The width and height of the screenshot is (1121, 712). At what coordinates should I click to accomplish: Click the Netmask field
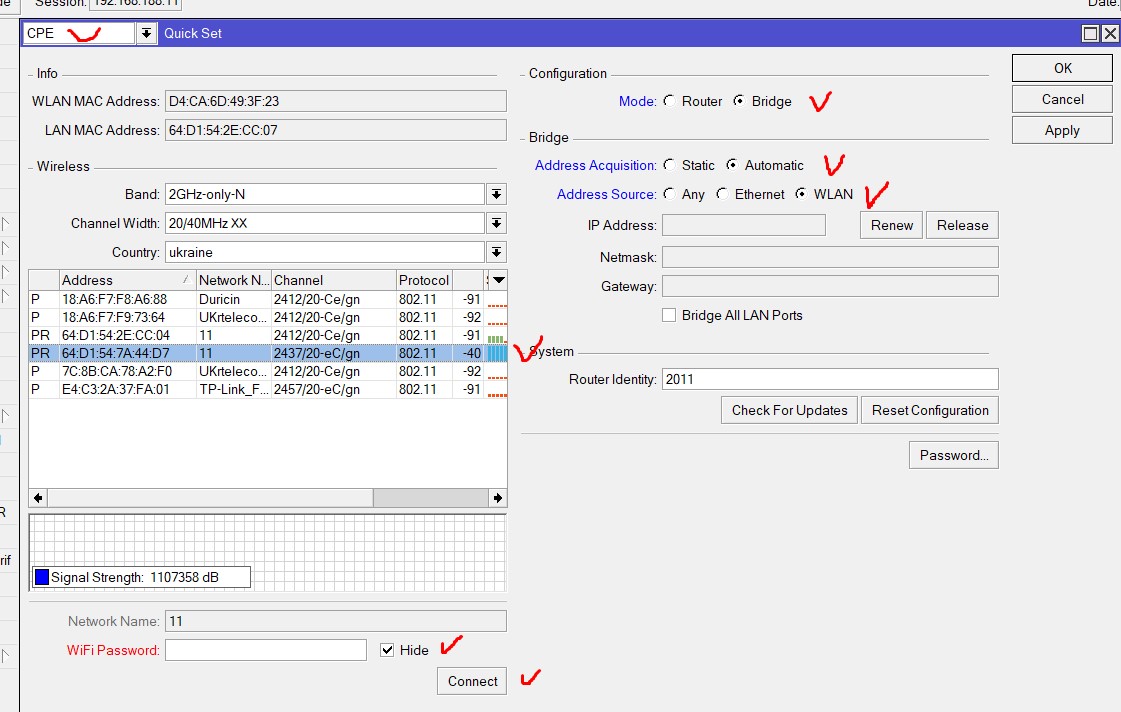tap(830, 257)
